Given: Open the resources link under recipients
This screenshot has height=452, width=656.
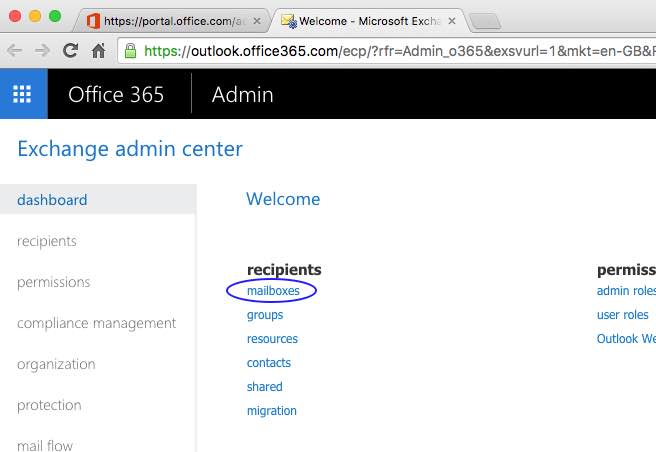Looking at the screenshot, I should [272, 339].
